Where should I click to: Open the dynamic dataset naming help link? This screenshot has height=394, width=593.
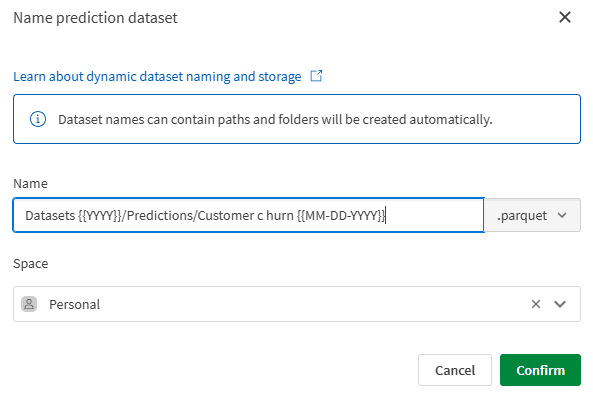tap(157, 76)
